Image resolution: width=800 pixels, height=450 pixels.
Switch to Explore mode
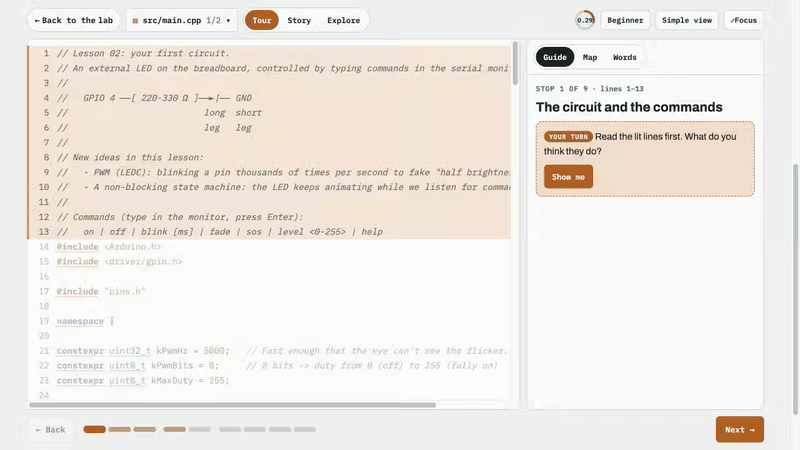(343, 20)
